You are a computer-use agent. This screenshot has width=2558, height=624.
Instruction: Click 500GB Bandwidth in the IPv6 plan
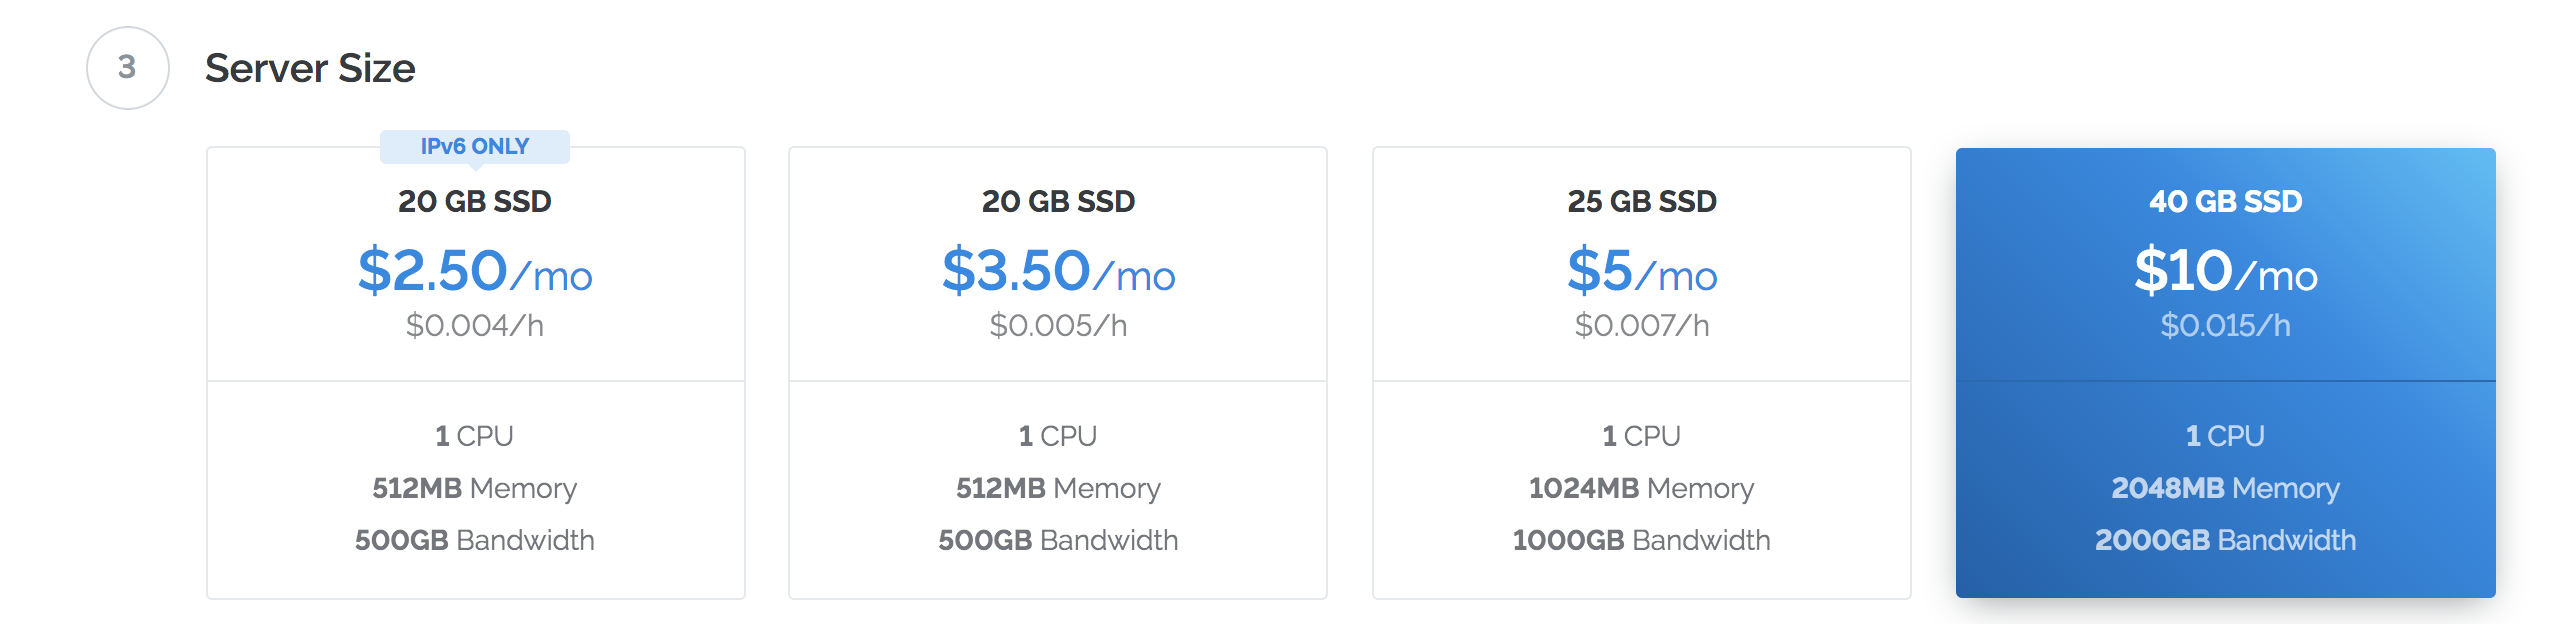tap(475, 540)
